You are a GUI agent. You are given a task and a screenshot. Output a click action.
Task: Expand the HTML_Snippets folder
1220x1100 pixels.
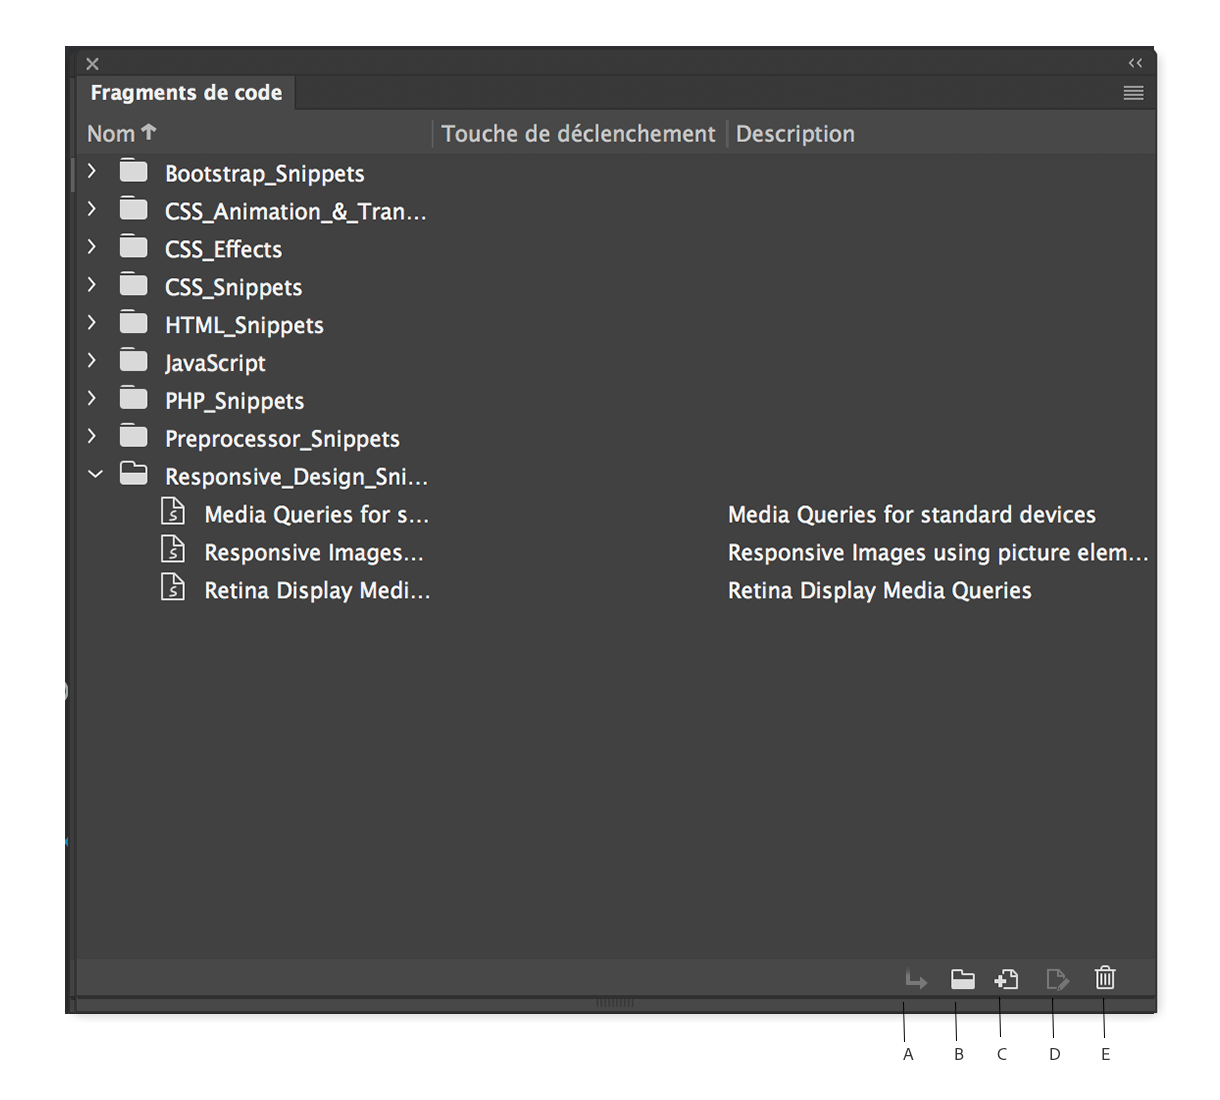92,323
